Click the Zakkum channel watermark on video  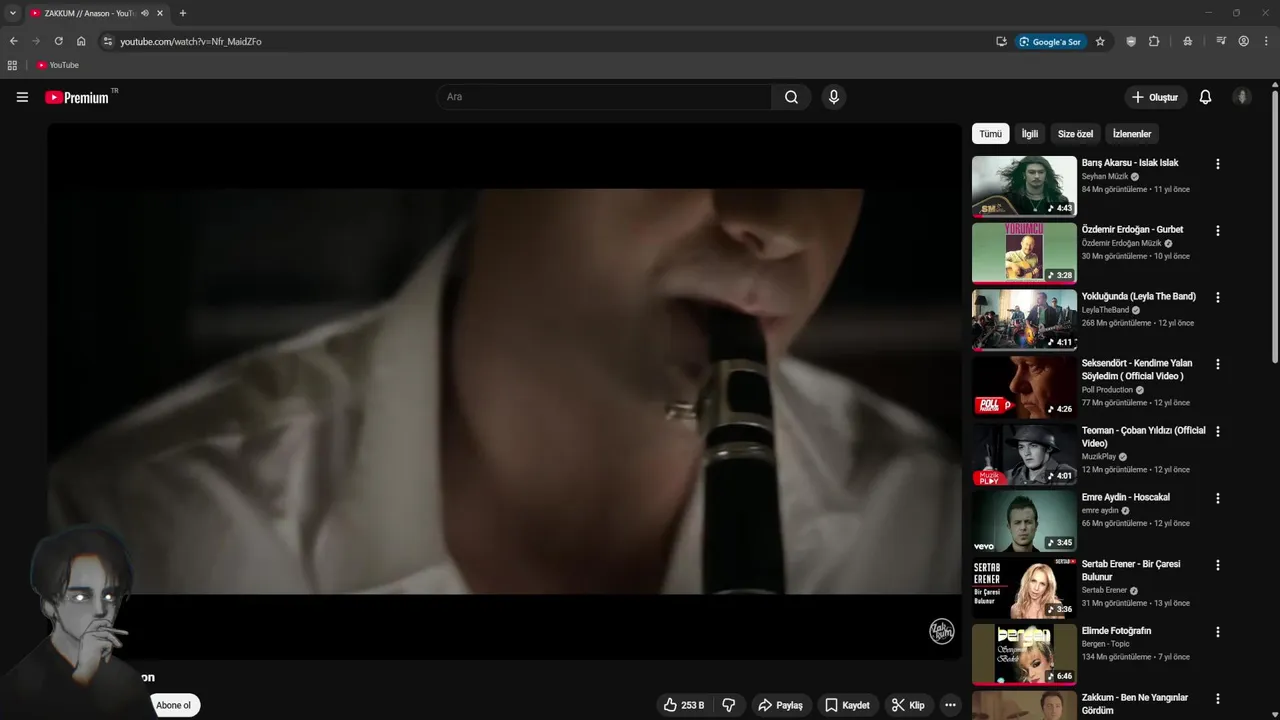click(x=942, y=631)
